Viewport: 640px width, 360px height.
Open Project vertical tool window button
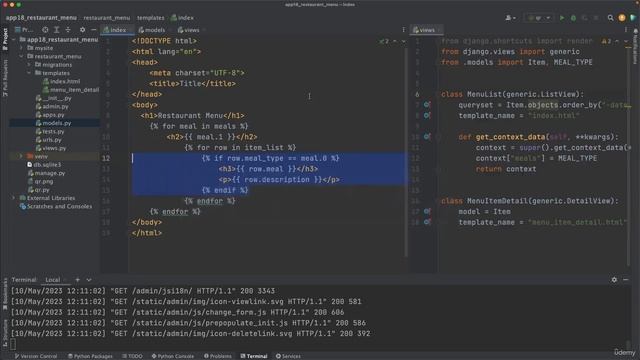click(5, 39)
